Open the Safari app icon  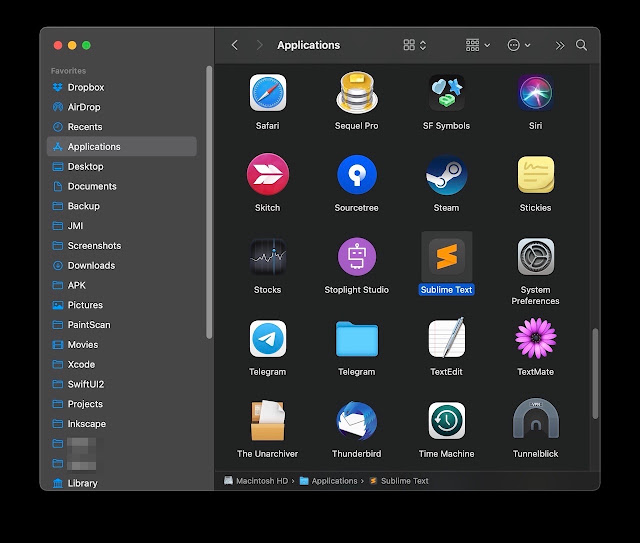coord(268,93)
